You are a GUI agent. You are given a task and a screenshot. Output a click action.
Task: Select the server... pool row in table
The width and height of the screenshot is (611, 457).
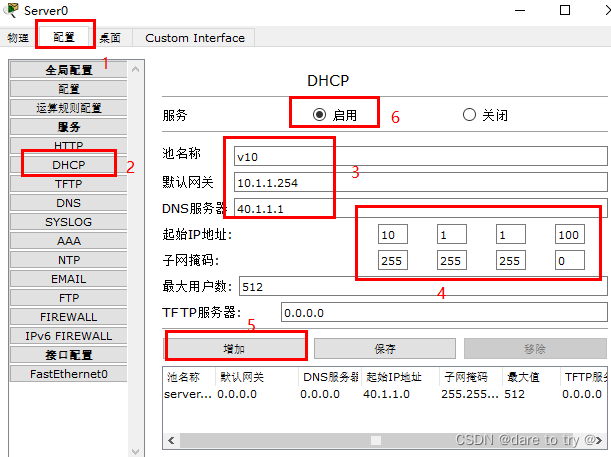[385, 394]
